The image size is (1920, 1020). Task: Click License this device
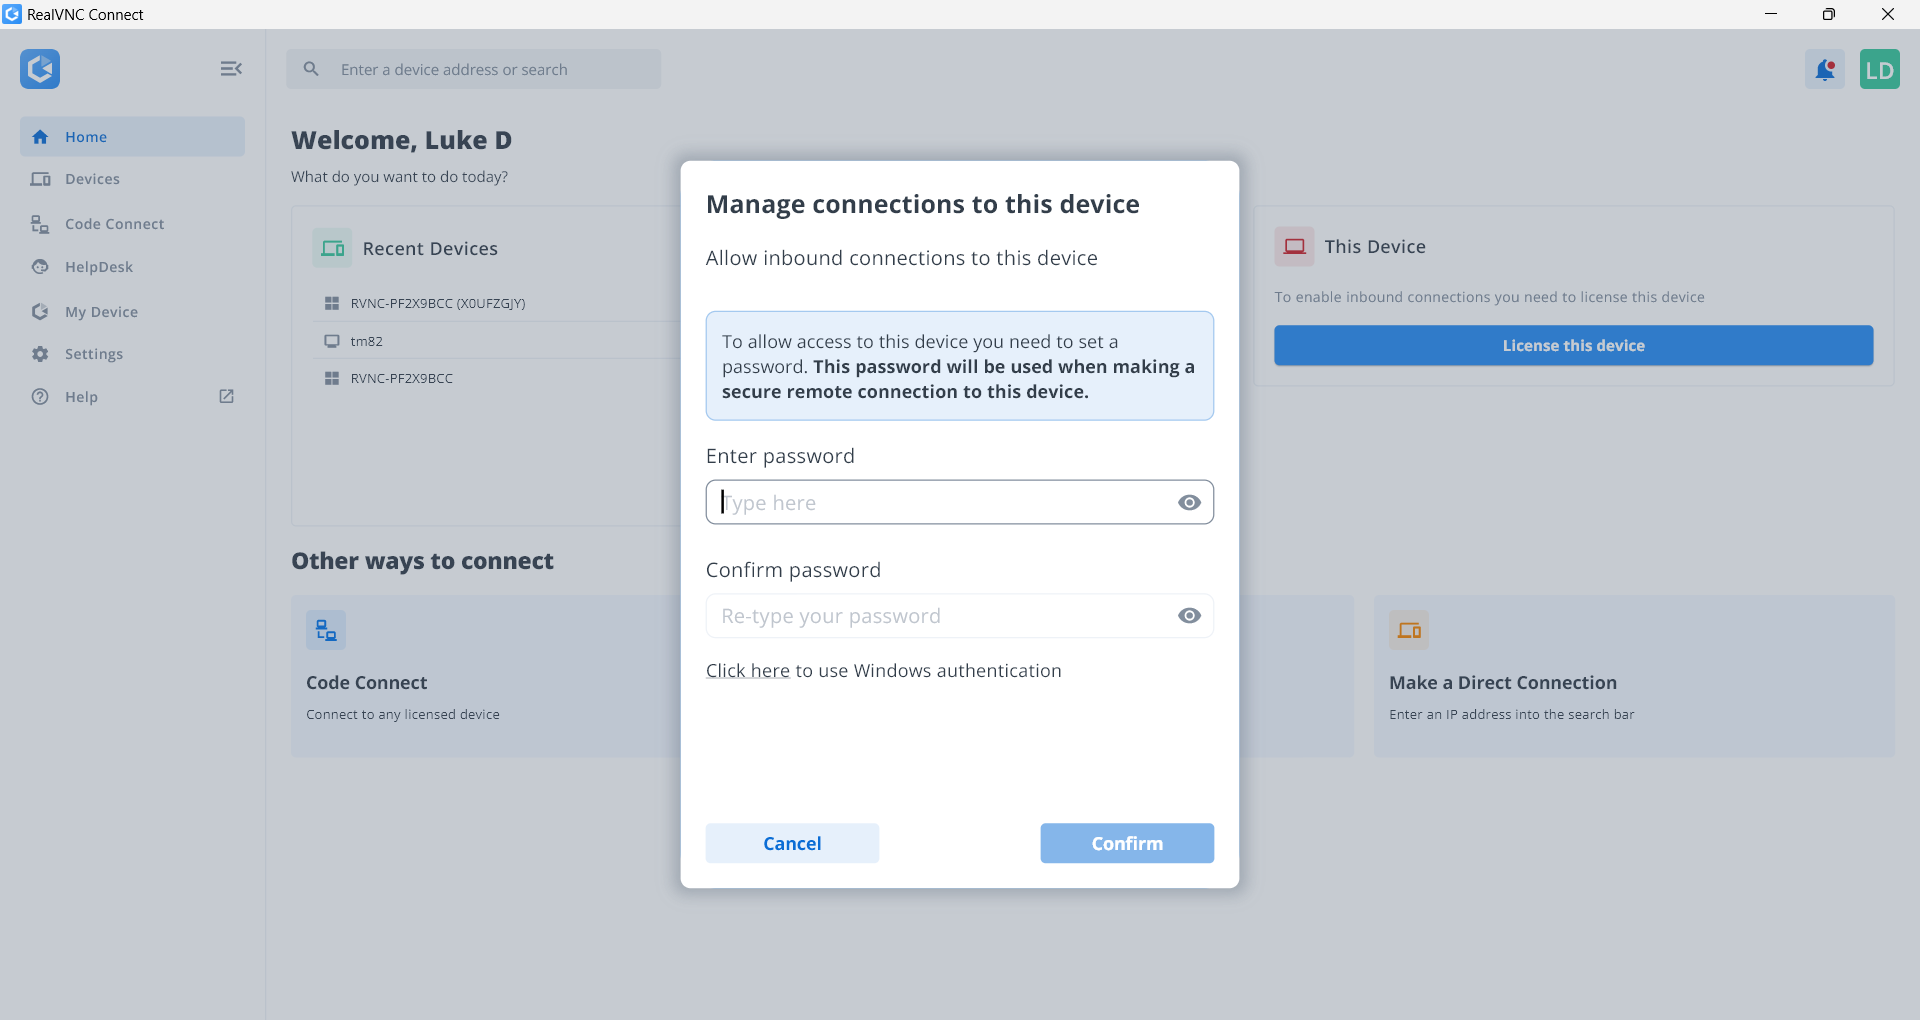pos(1572,345)
